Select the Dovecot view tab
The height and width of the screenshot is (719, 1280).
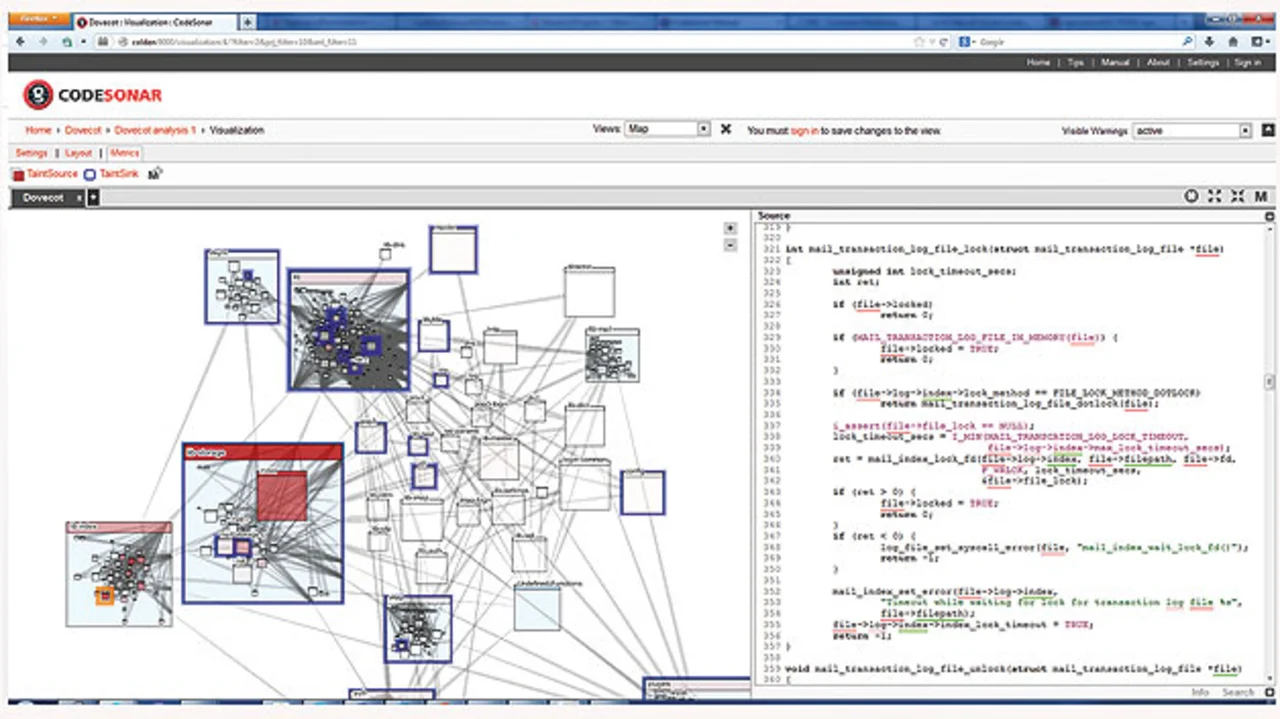tap(42, 198)
